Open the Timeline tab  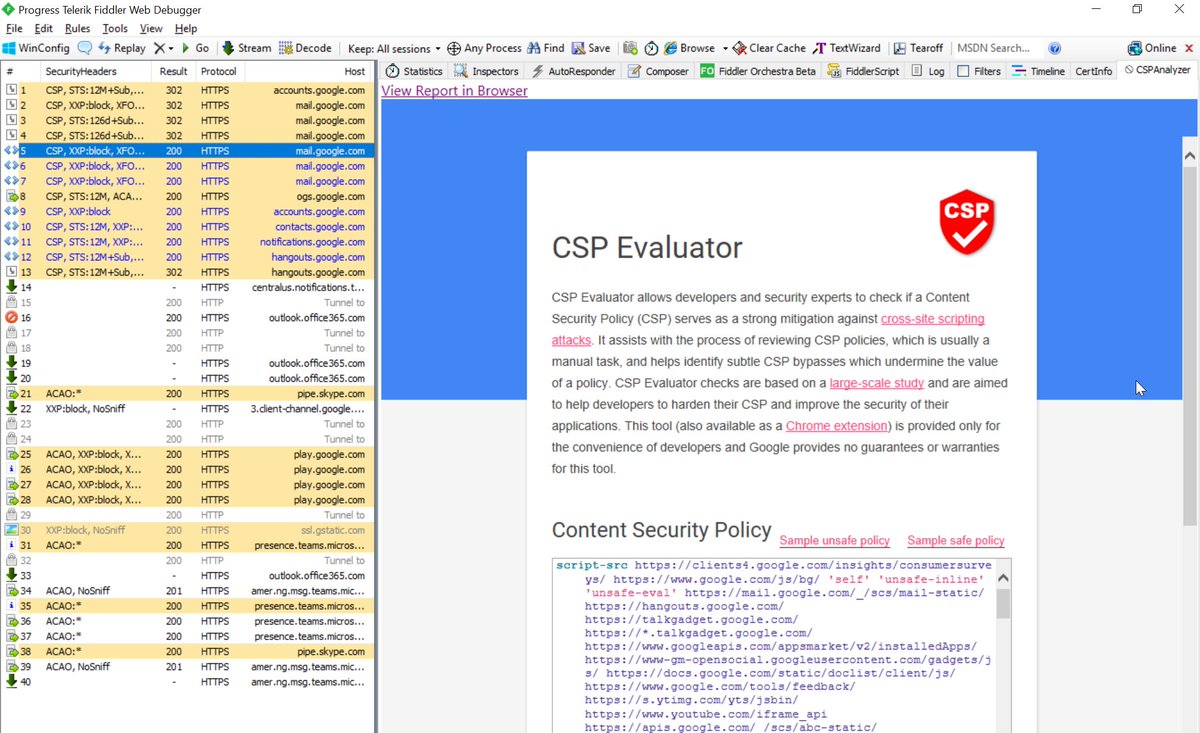[1038, 71]
